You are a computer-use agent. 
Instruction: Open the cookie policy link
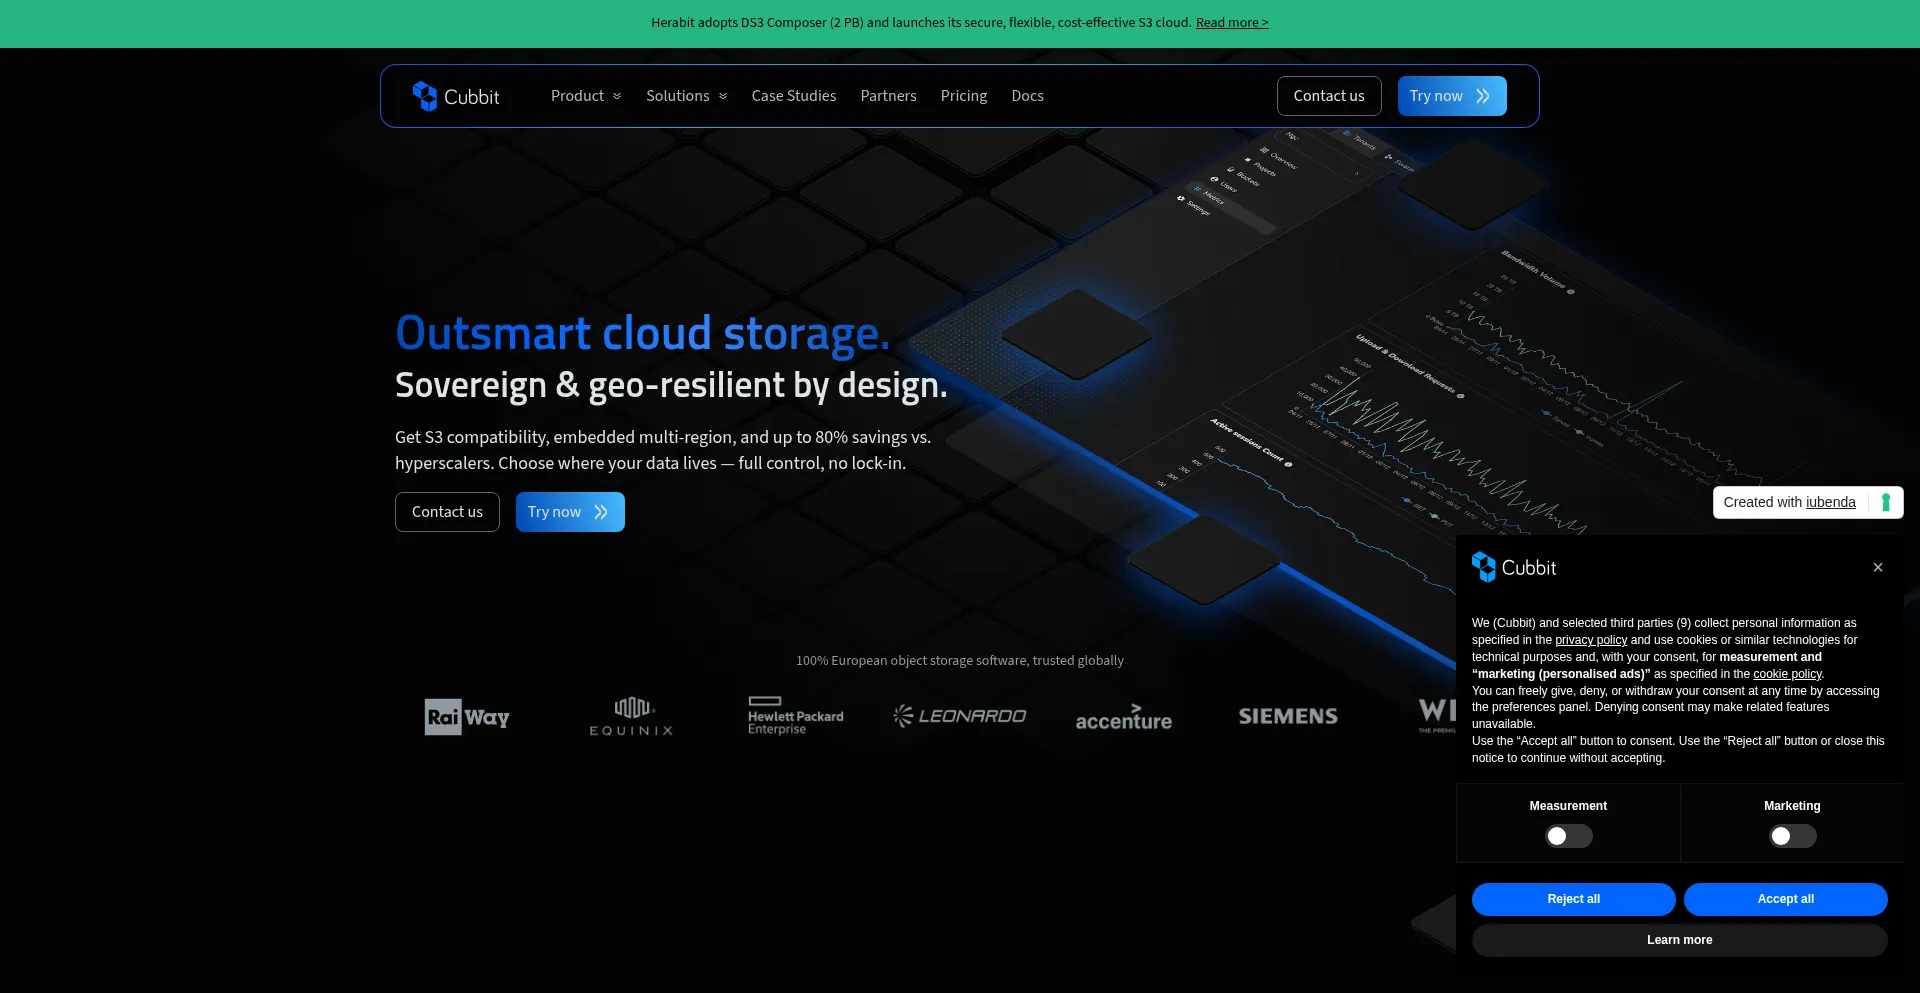pos(1787,674)
